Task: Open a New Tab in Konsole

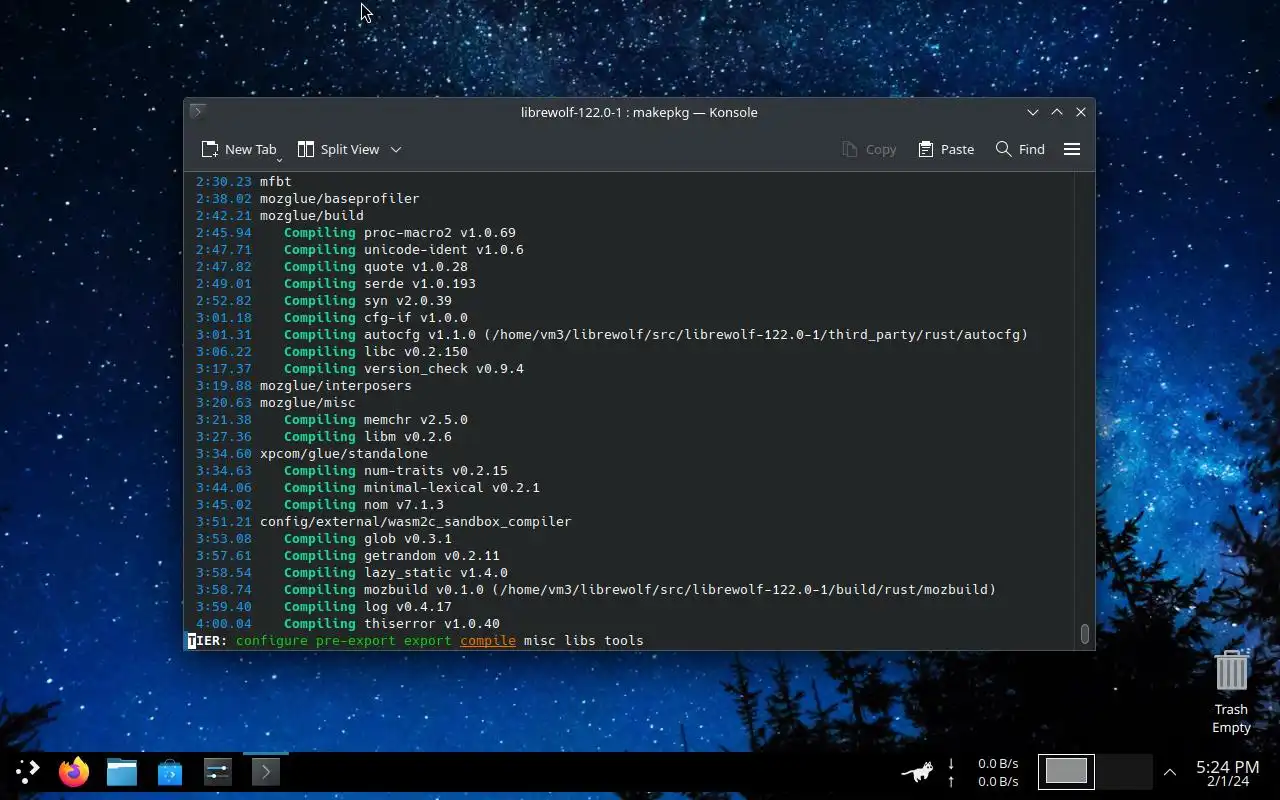Action: pos(238,149)
